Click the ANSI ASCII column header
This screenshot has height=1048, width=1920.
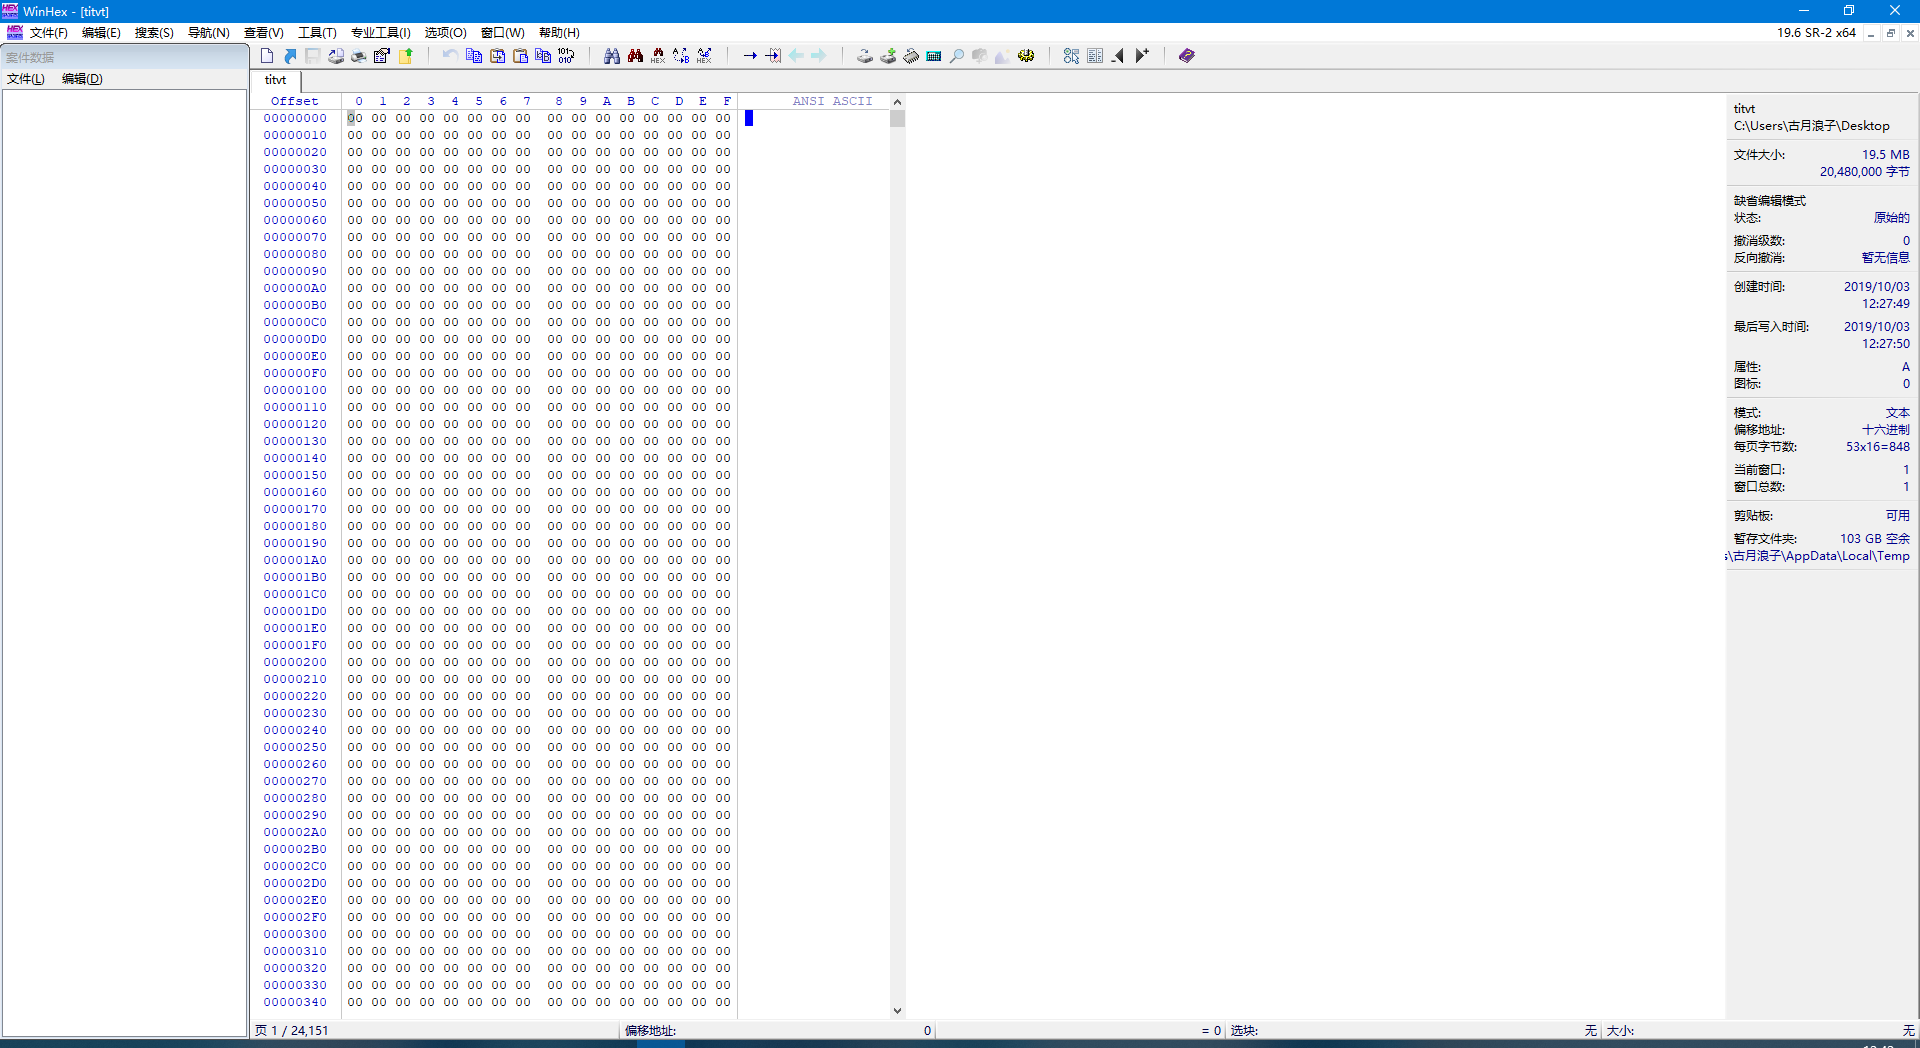(x=832, y=101)
